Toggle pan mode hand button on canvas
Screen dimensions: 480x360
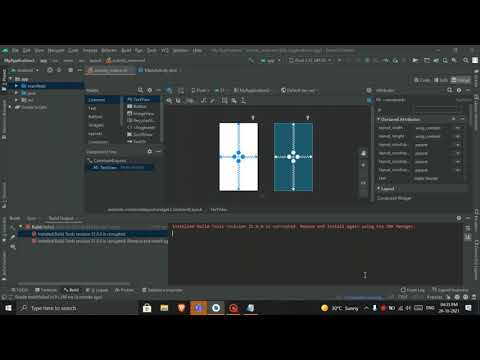(x=364, y=153)
